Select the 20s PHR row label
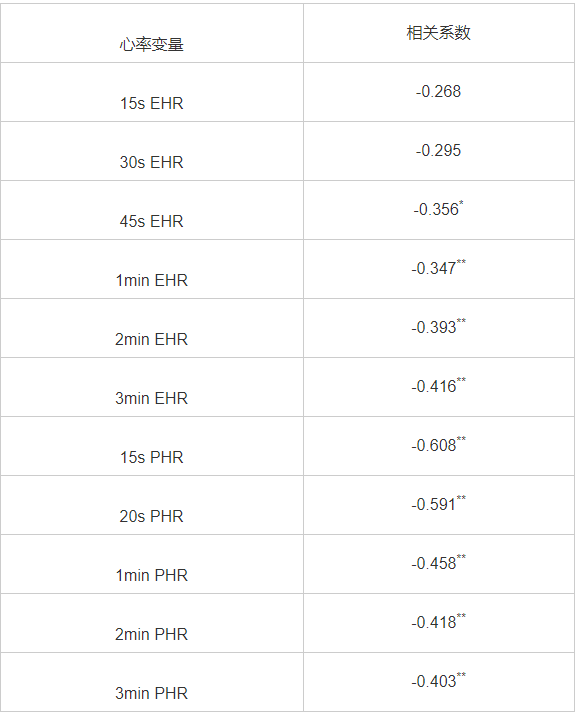This screenshot has height=716, width=580. click(152, 516)
